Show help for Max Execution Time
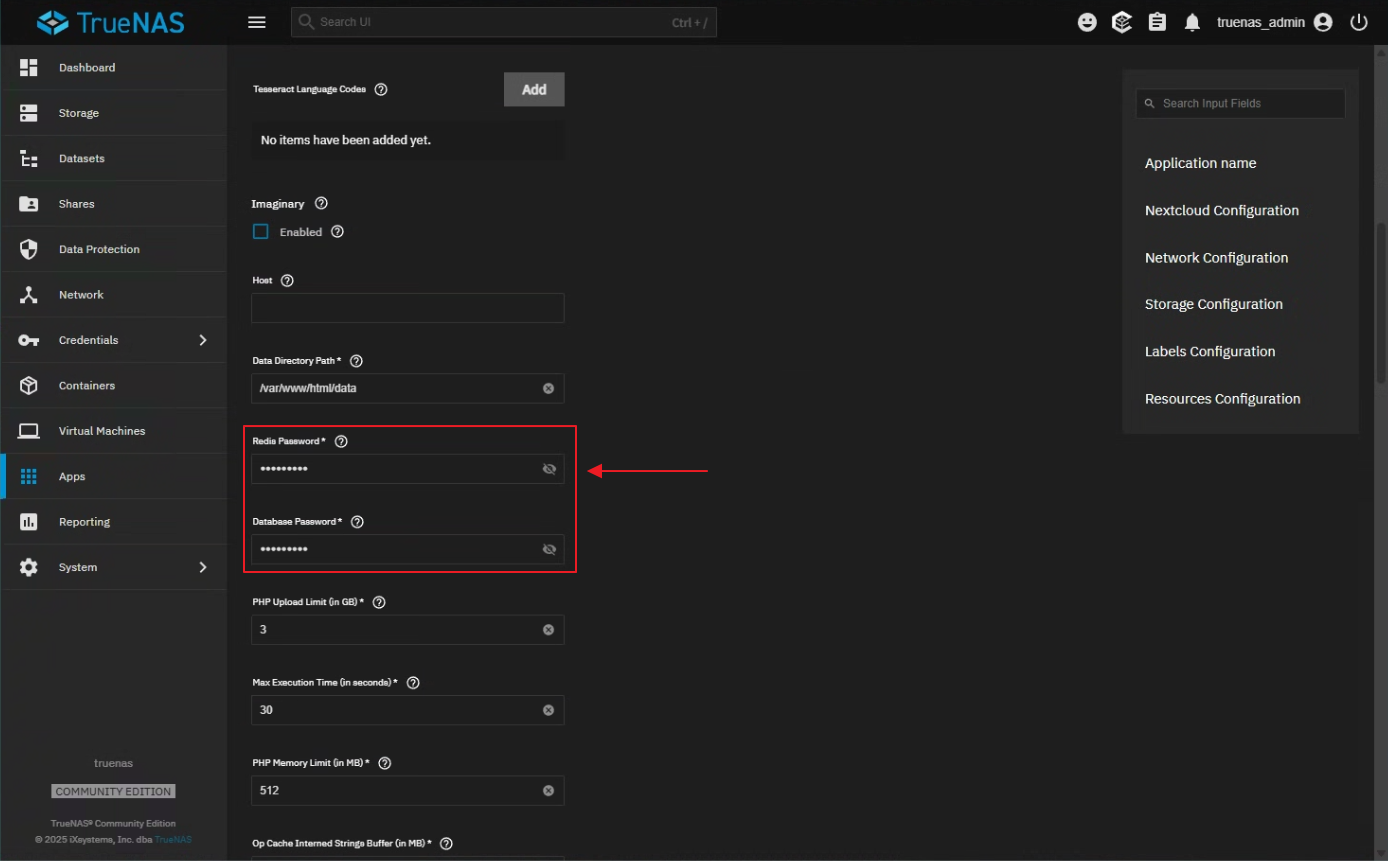1388x861 pixels. [413, 682]
